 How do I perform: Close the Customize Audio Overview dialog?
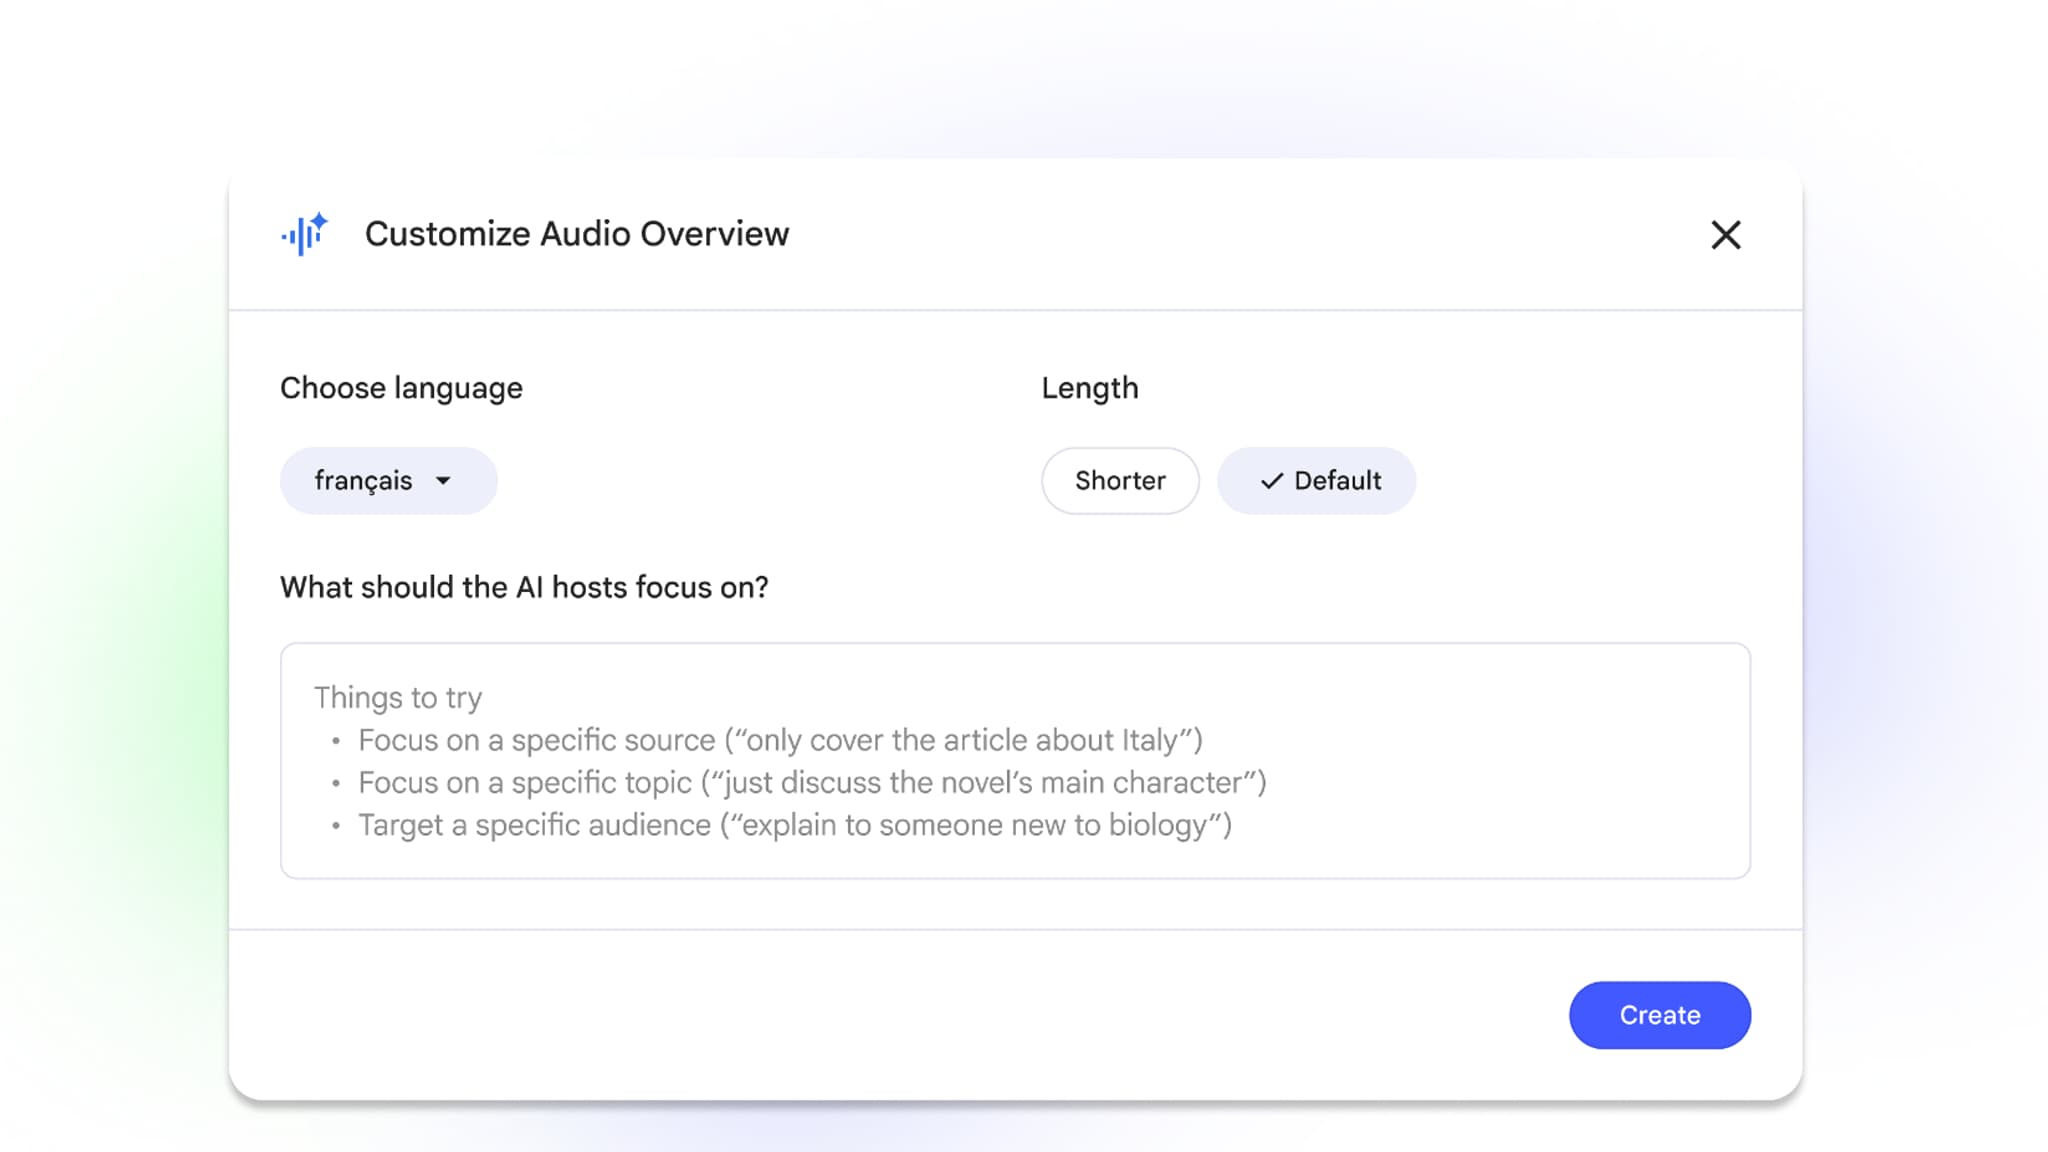click(1725, 235)
